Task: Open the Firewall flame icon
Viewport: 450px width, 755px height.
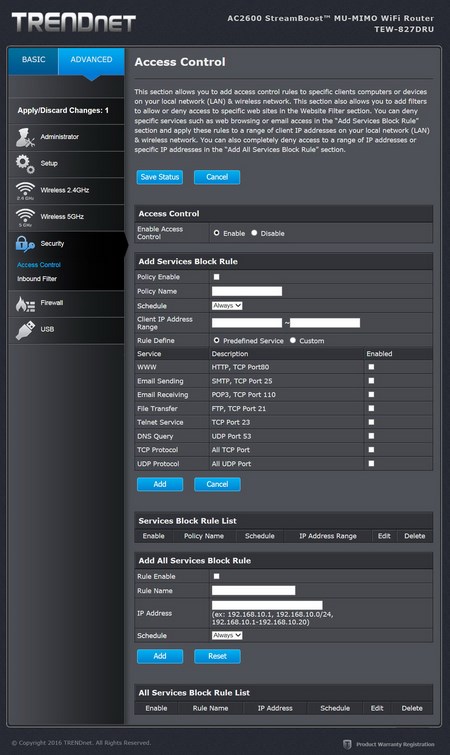Action: 25,304
